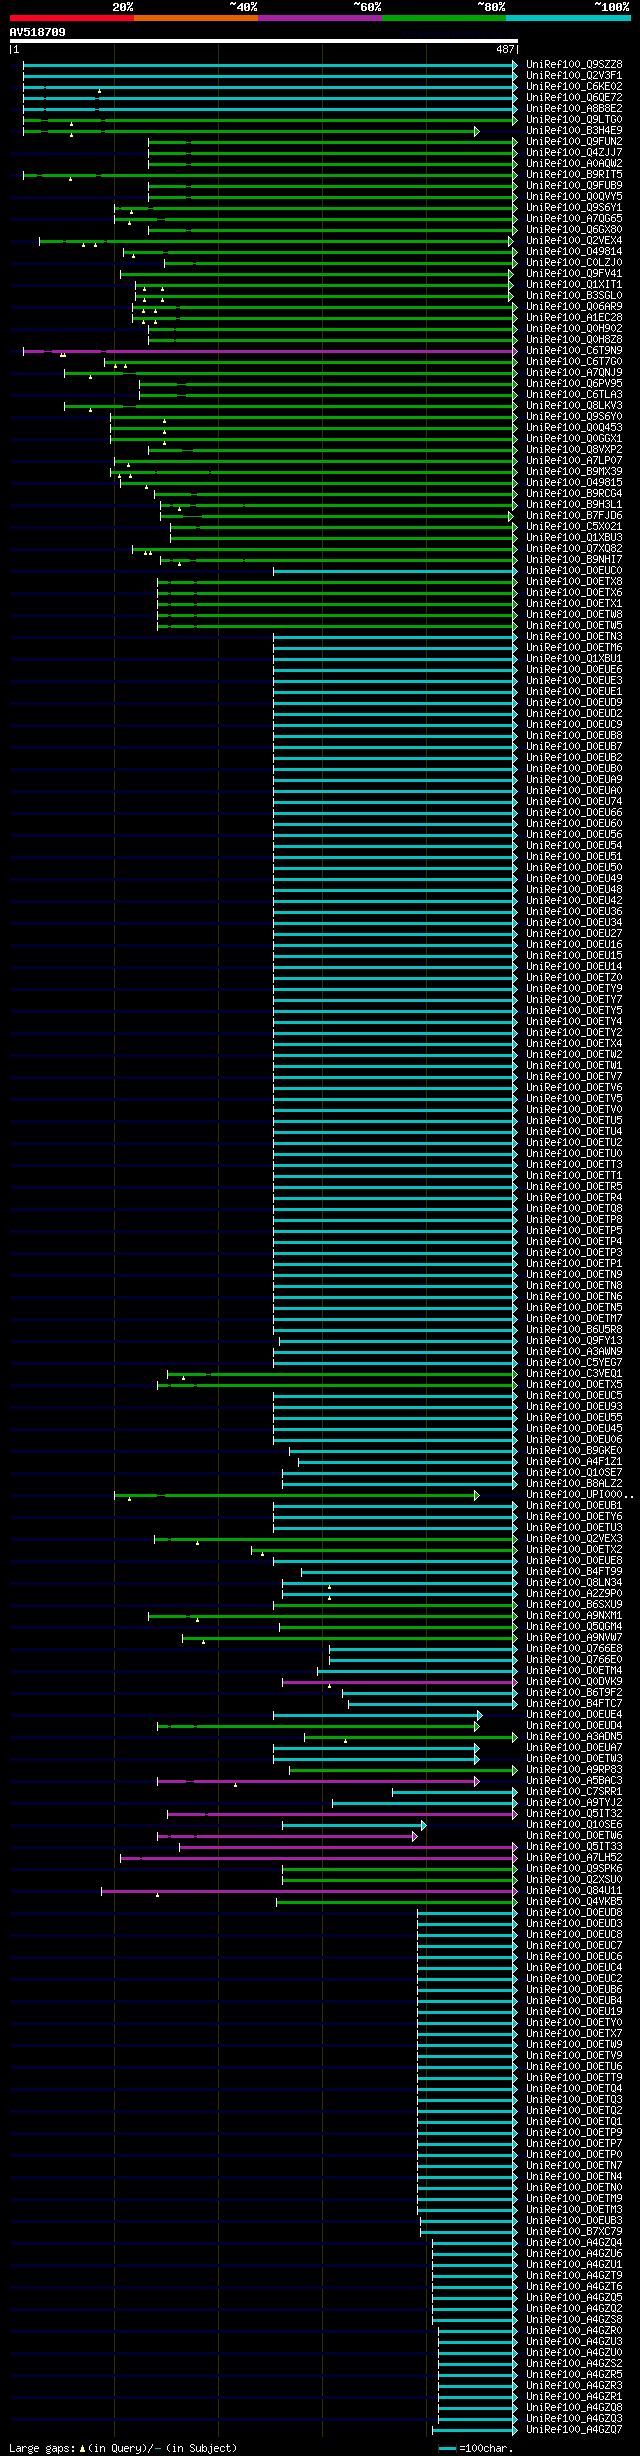Image resolution: width=640 pixels, height=2456 pixels.
Task: Select label UniRef100_D0EUC0
Action: click(x=574, y=571)
